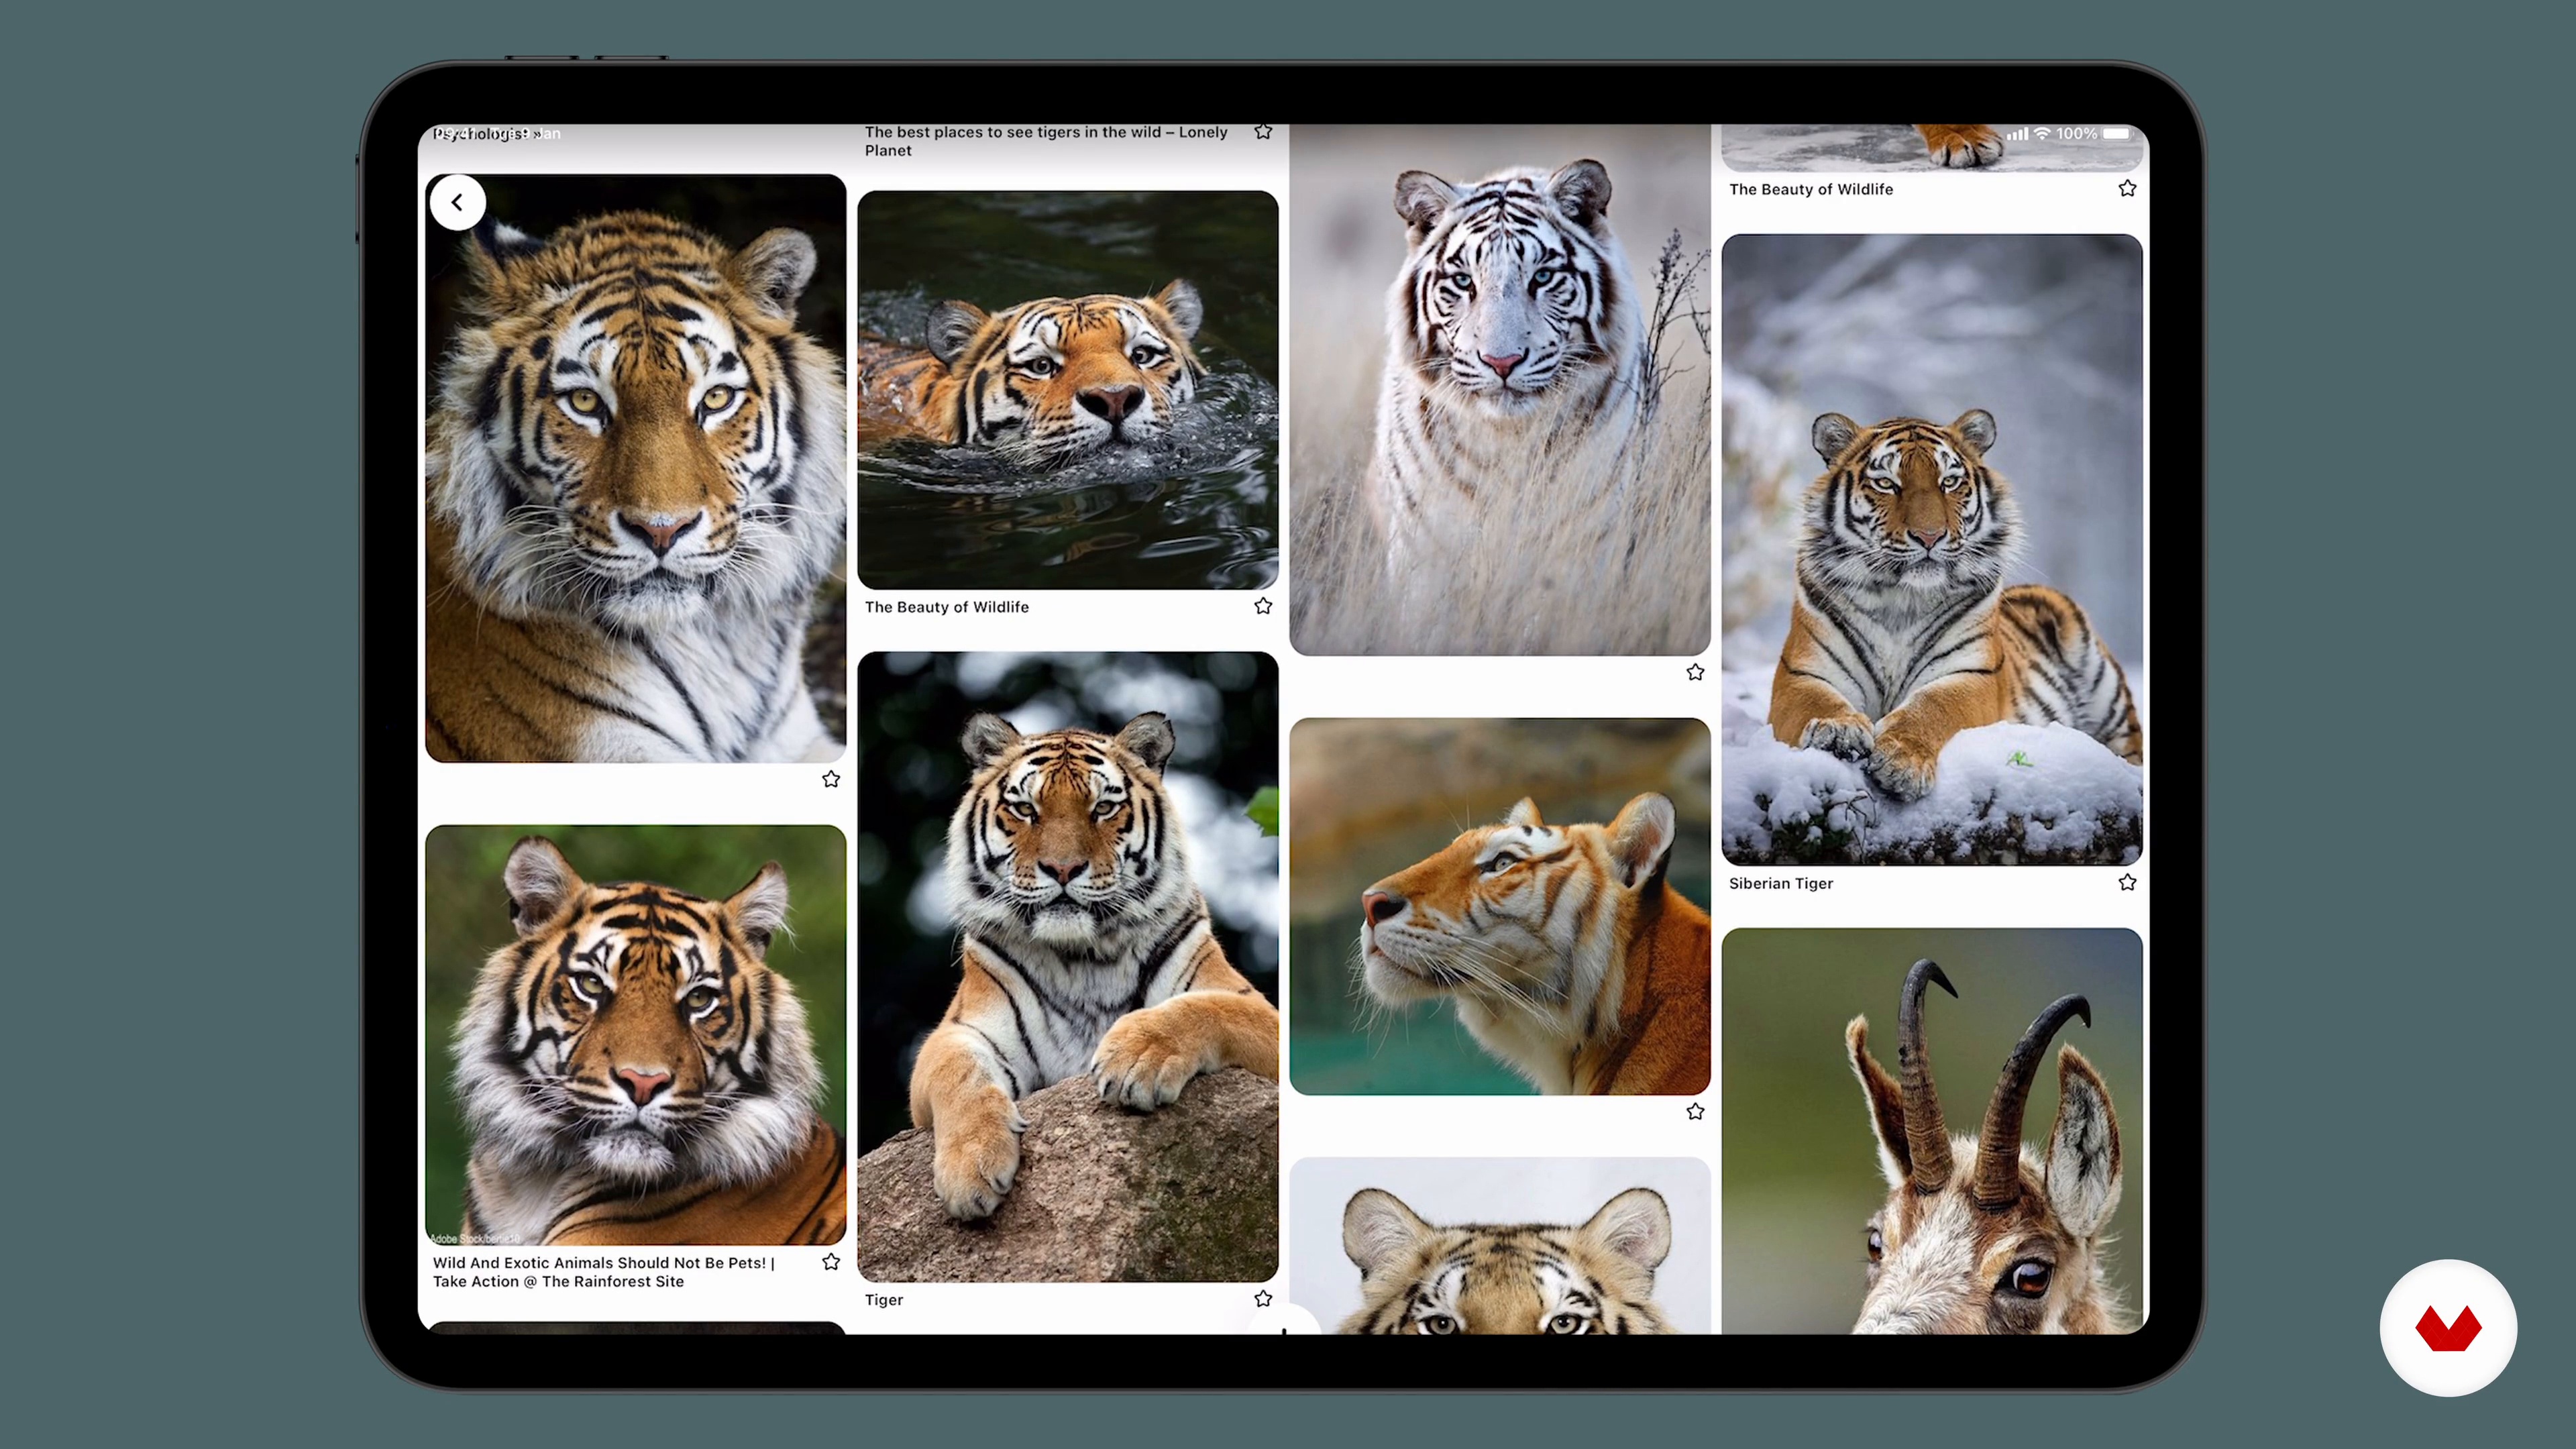
Task: Open the tiger with green background photo
Action: tap(635, 1035)
